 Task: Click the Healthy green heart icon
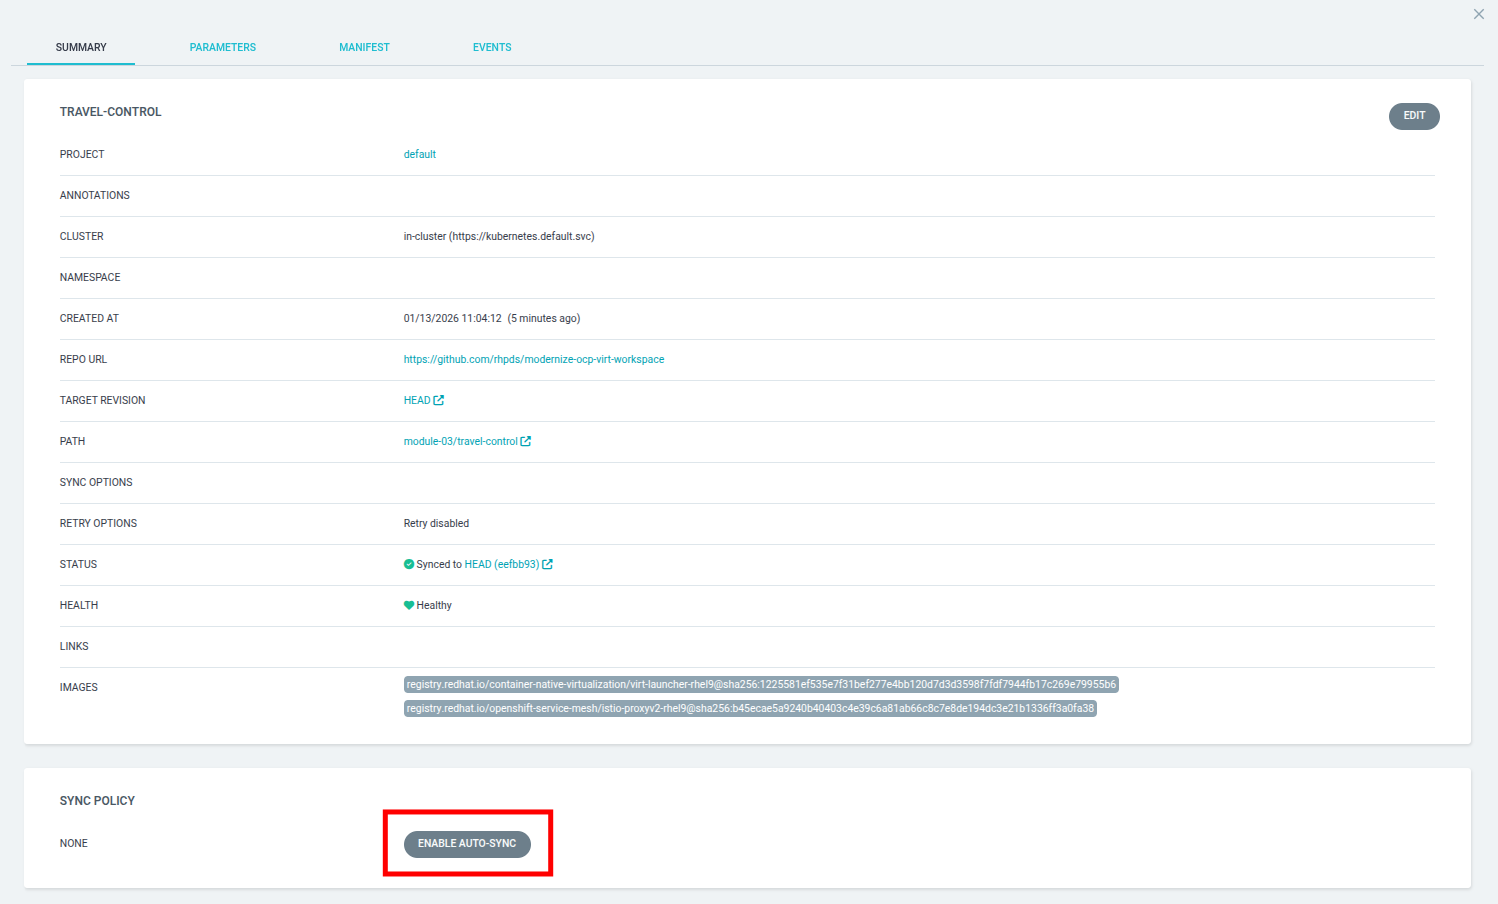[x=409, y=604]
